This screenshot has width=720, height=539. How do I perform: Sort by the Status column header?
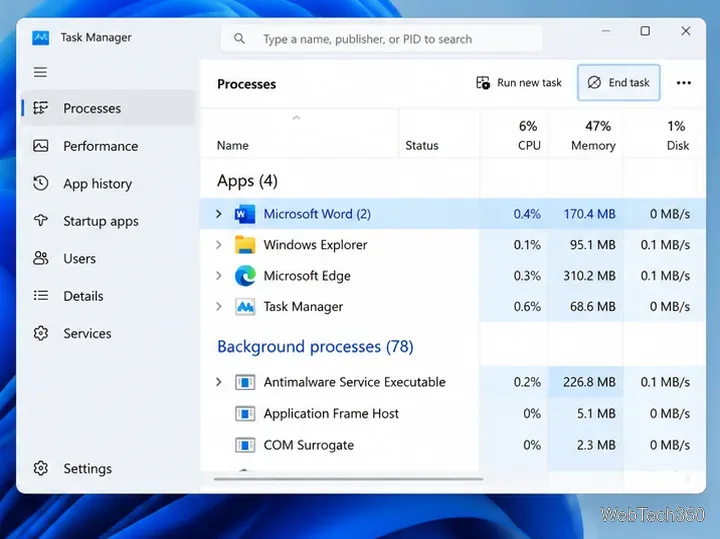point(422,146)
